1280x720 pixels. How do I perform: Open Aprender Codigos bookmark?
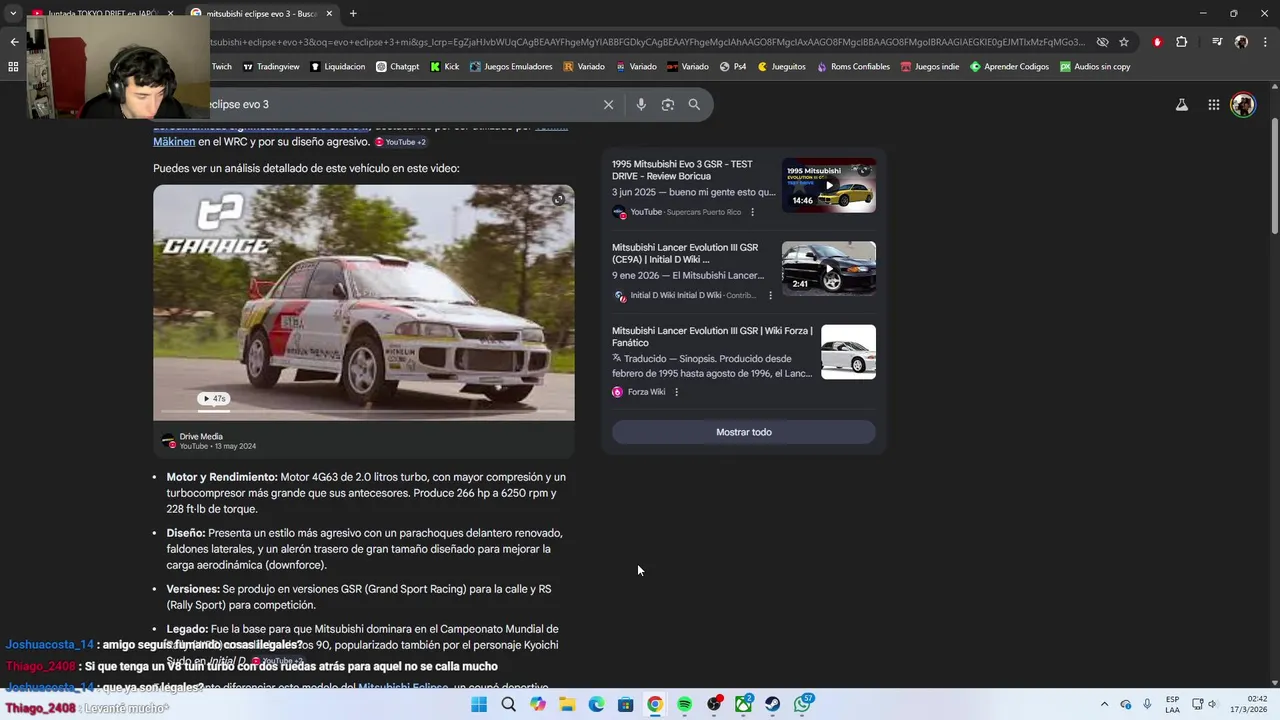tap(1009, 67)
